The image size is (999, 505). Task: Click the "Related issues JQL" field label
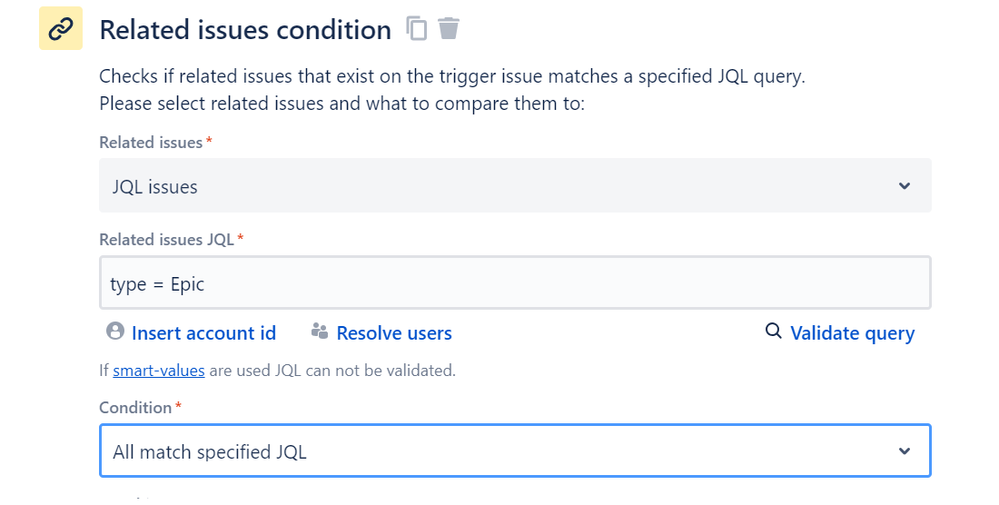[x=166, y=239]
